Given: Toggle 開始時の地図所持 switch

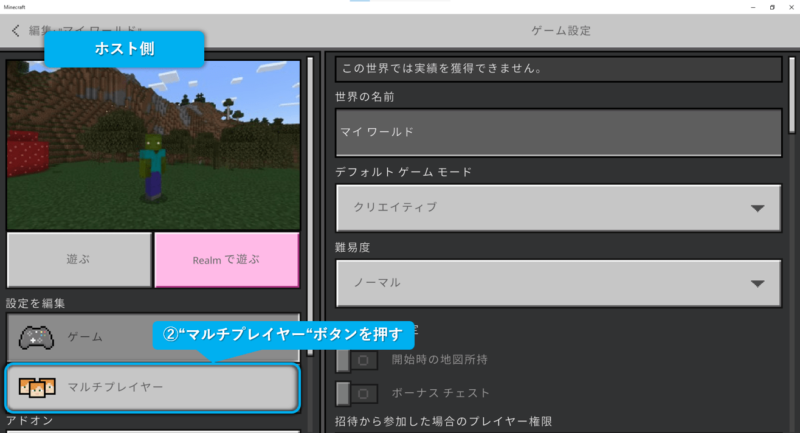Looking at the screenshot, I should tap(357, 361).
